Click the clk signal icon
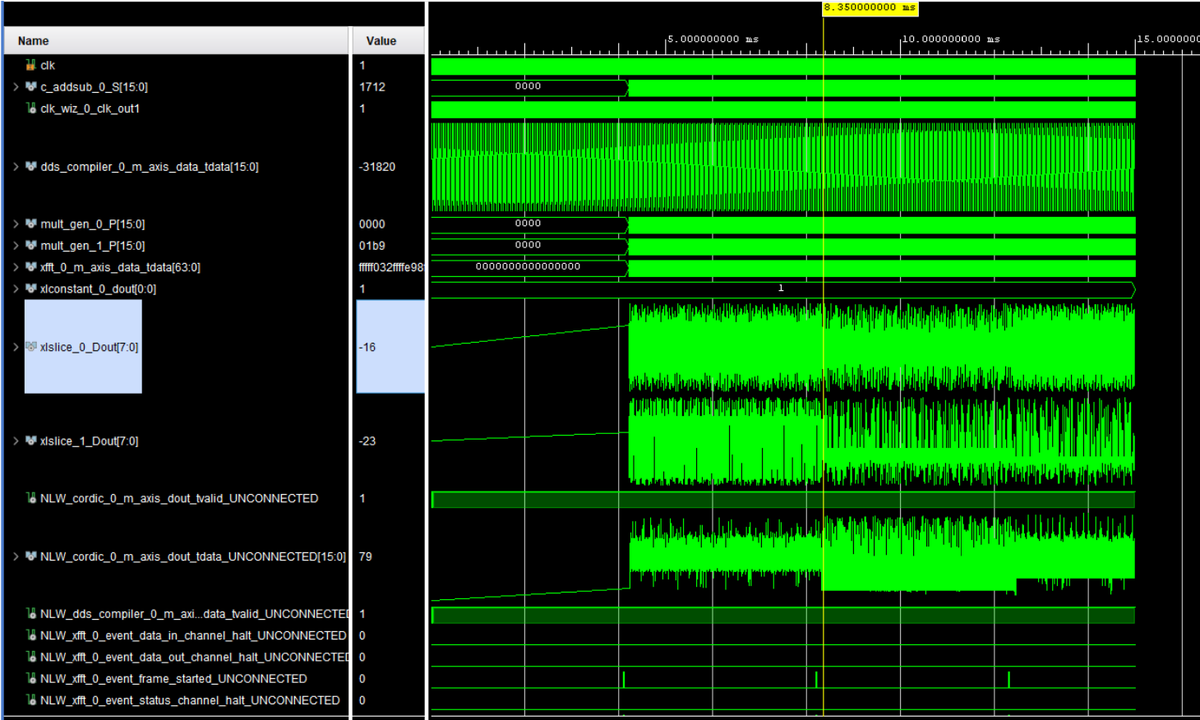Viewport: 1200px width, 720px height. pos(31,65)
